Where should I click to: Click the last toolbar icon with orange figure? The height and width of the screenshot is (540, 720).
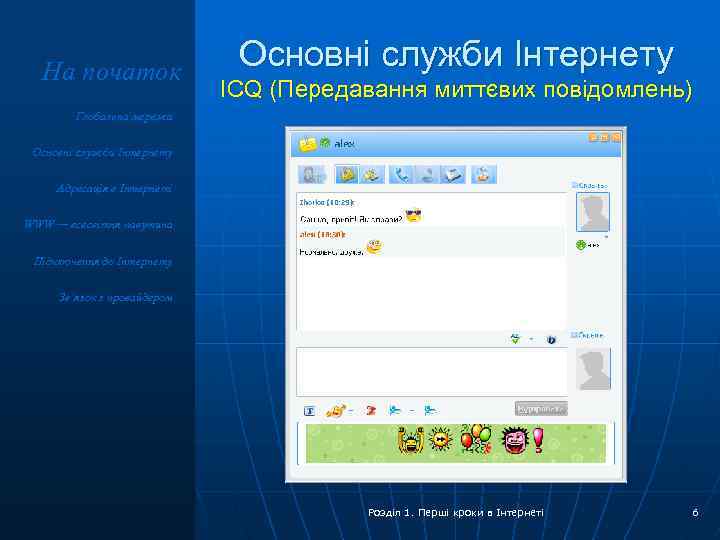coord(484,174)
